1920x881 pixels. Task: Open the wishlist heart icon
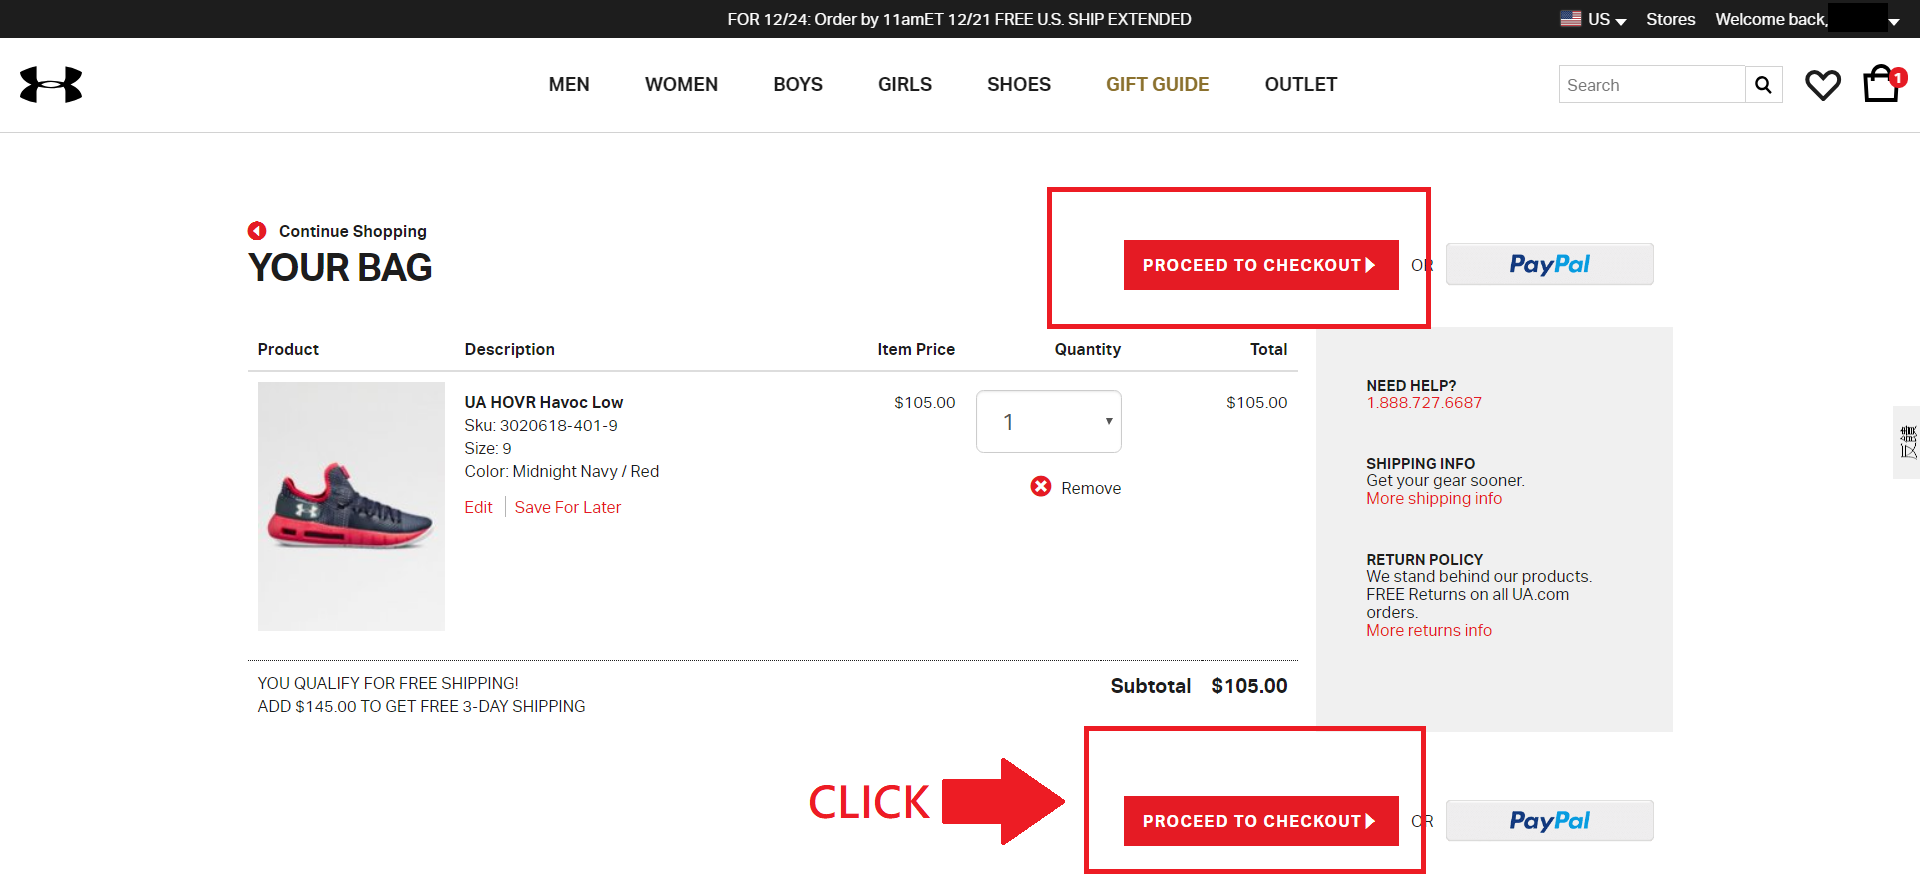click(x=1822, y=85)
